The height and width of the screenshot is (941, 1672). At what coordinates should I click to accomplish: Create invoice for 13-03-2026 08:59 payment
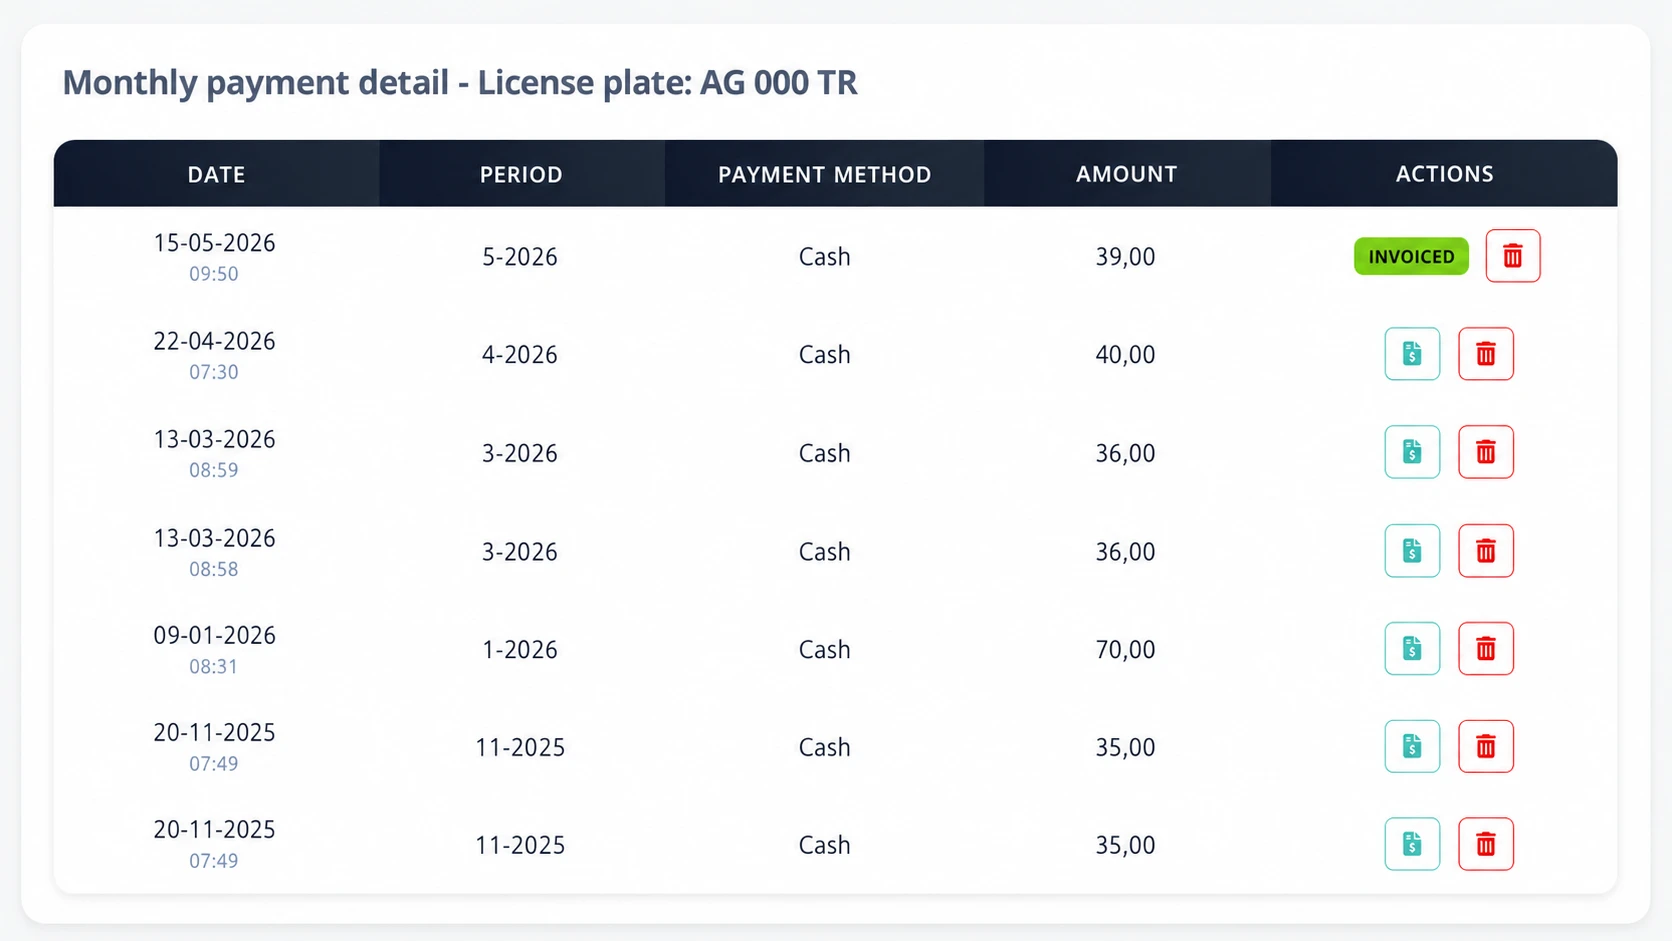(x=1412, y=452)
